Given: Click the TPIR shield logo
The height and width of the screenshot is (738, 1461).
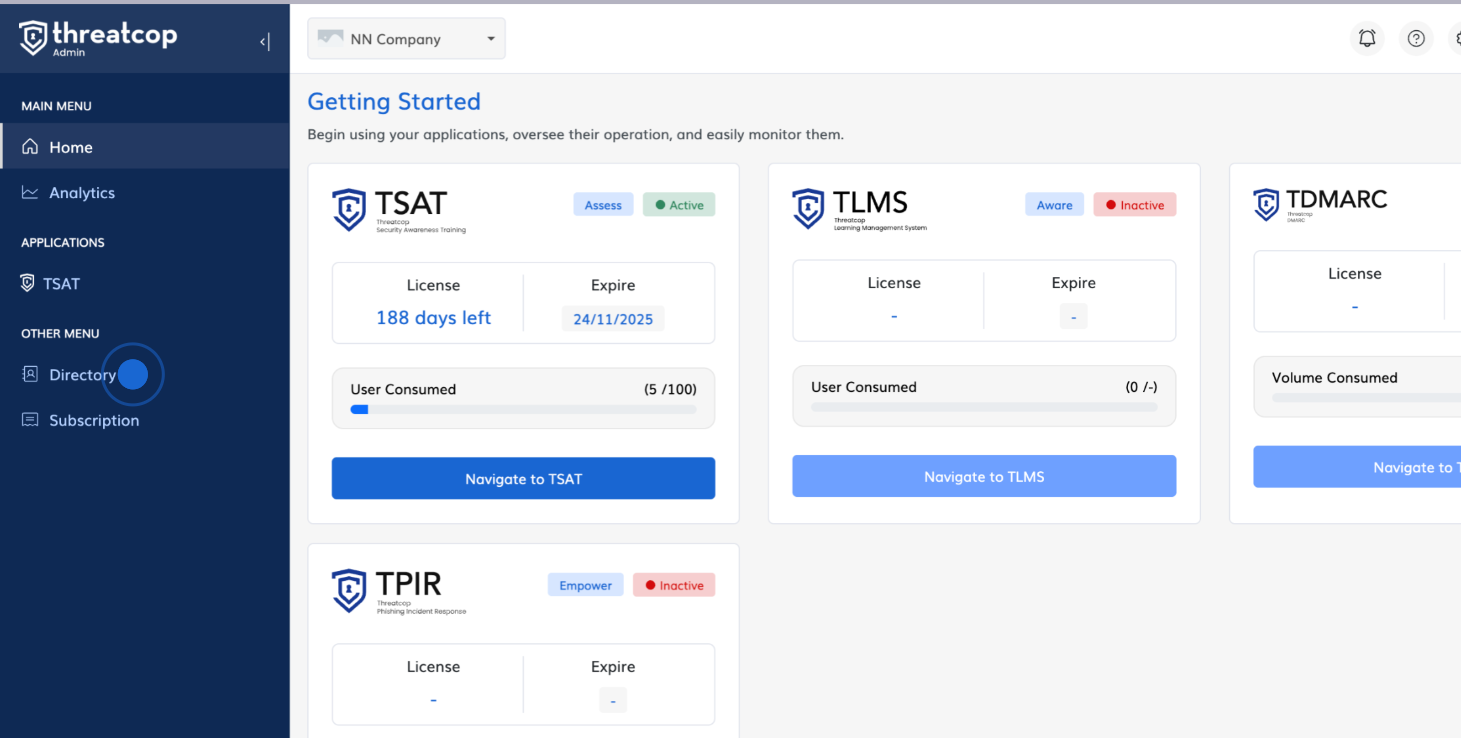Looking at the screenshot, I should pyautogui.click(x=349, y=590).
